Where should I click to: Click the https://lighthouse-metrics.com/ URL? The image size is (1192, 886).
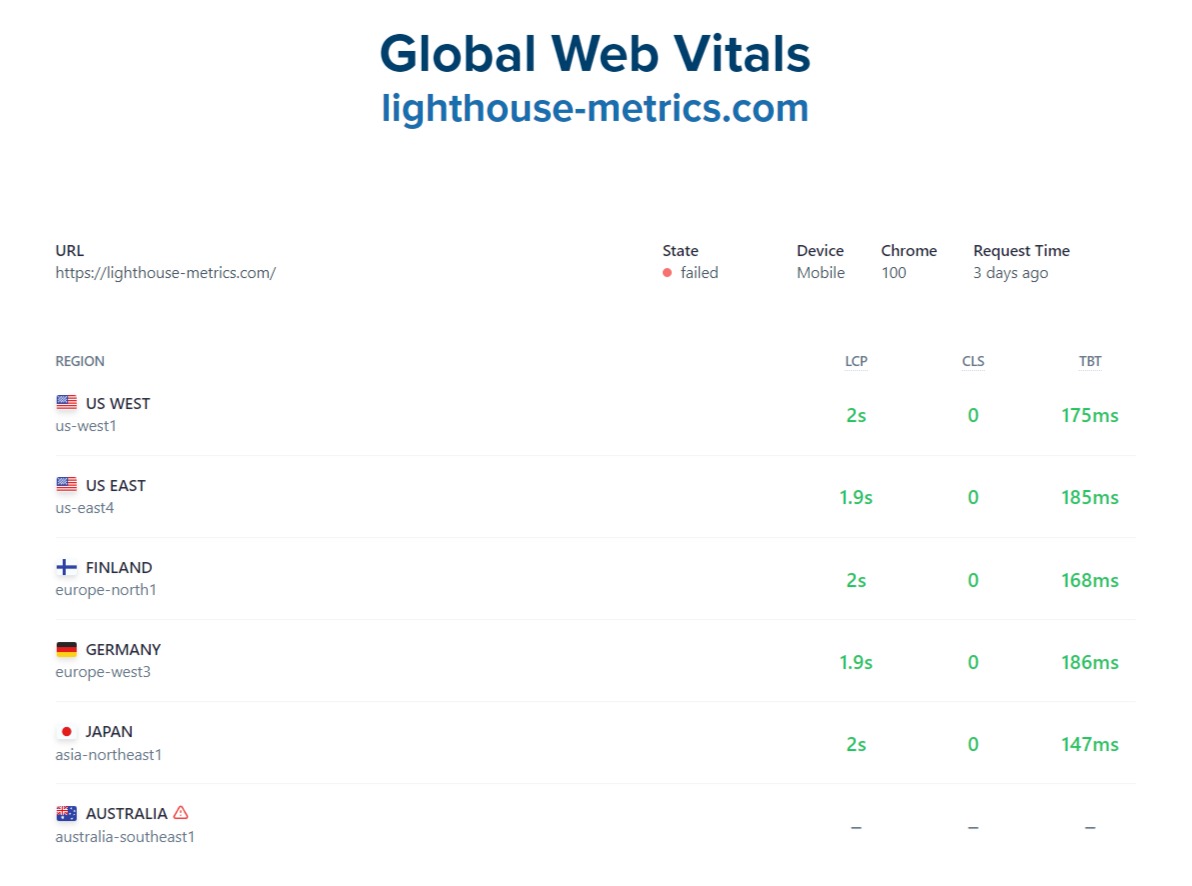166,272
